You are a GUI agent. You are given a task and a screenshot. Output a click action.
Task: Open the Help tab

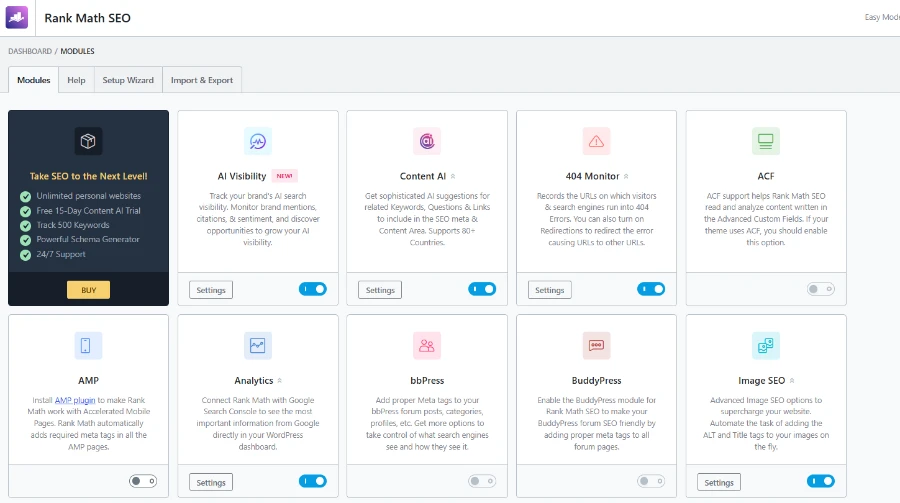click(x=76, y=80)
